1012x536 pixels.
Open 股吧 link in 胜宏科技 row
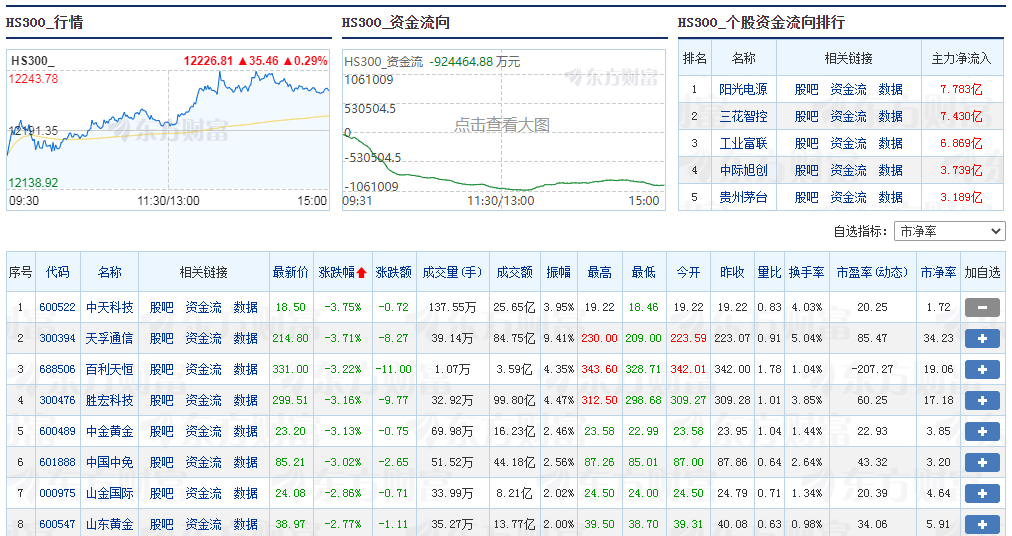pos(161,400)
